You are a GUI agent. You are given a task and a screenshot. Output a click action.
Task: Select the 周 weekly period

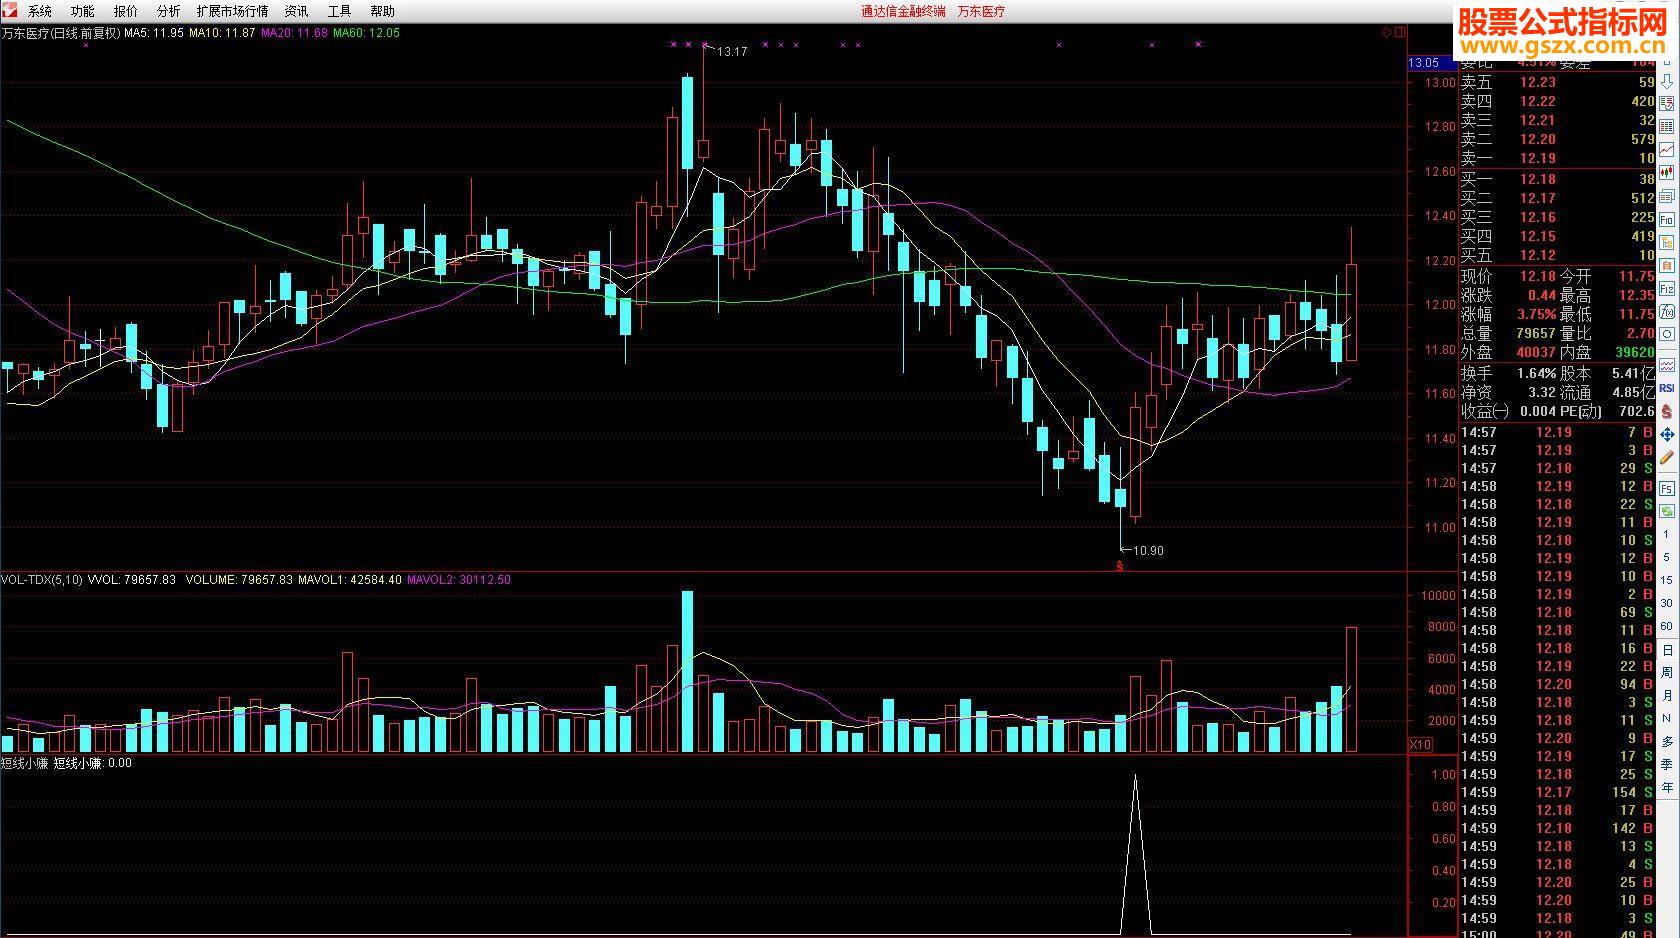click(1667, 672)
